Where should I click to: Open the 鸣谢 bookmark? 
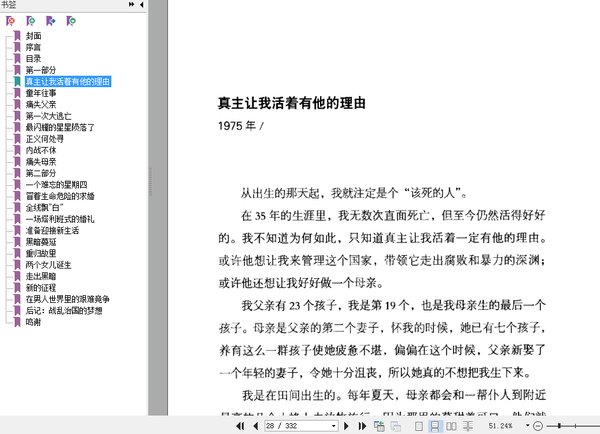[x=33, y=322]
